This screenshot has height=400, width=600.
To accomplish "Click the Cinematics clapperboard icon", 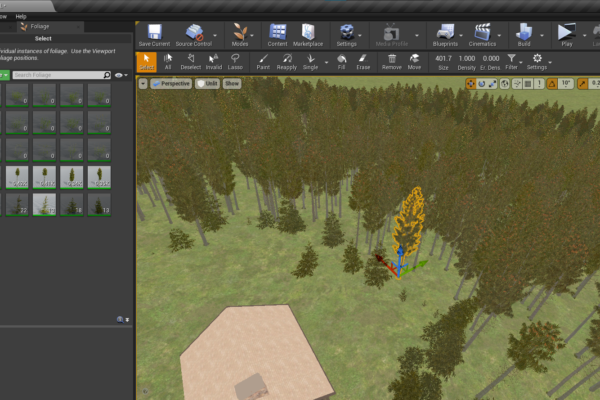I will click(482, 32).
